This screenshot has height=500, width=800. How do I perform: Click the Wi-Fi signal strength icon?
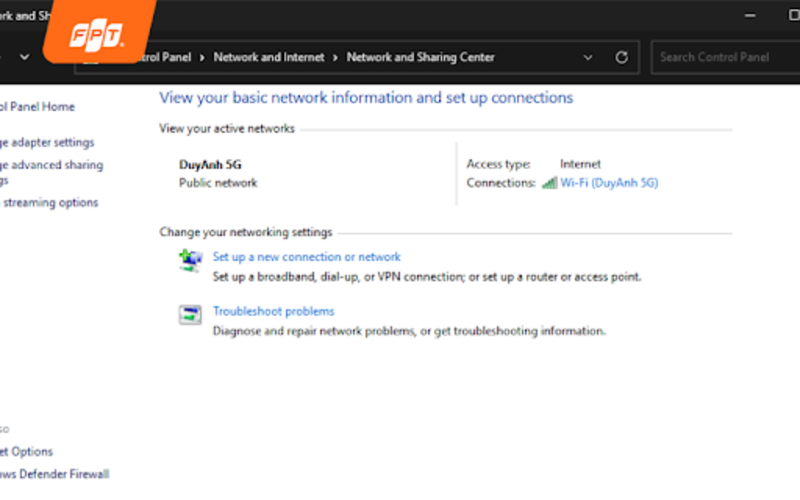click(549, 183)
